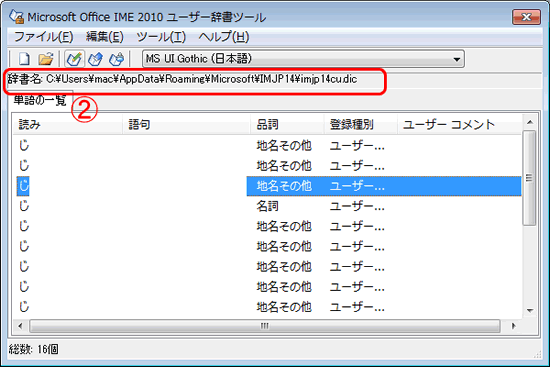This screenshot has width=550, height=367.
Task: Sort by the 語句 column header
Action: [x=187, y=124]
